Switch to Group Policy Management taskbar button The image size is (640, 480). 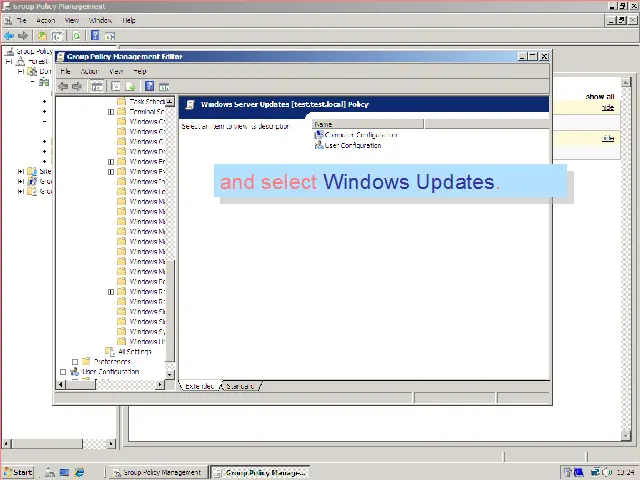158,472
